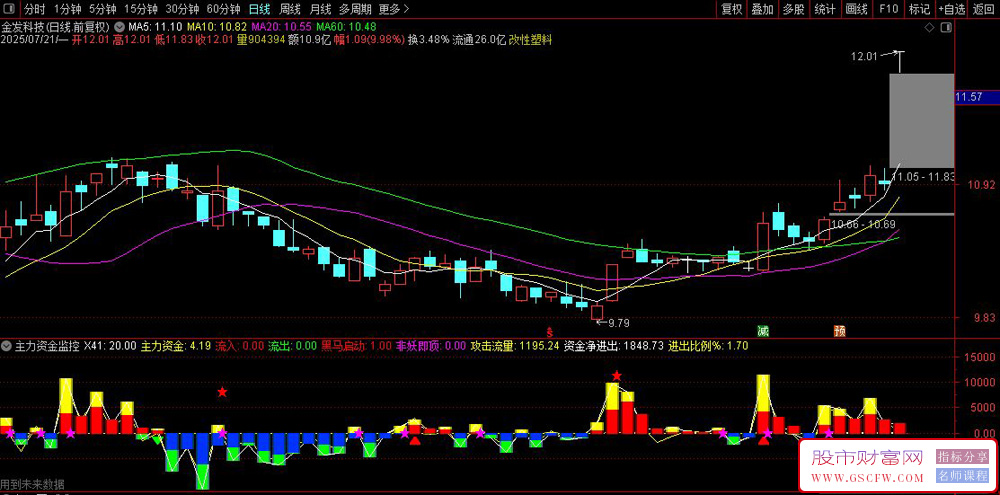The width and height of the screenshot is (1000, 495).
Task: Switch to the 日线 daily chart
Action: pos(259,9)
